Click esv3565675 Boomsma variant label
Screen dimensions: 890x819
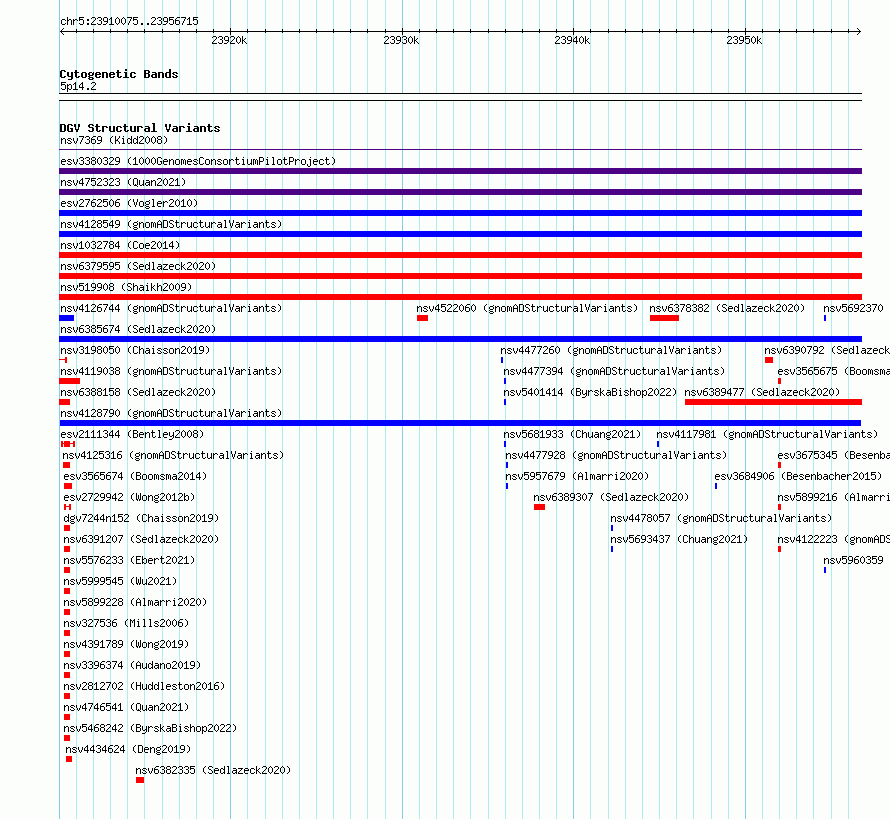[x=833, y=371]
